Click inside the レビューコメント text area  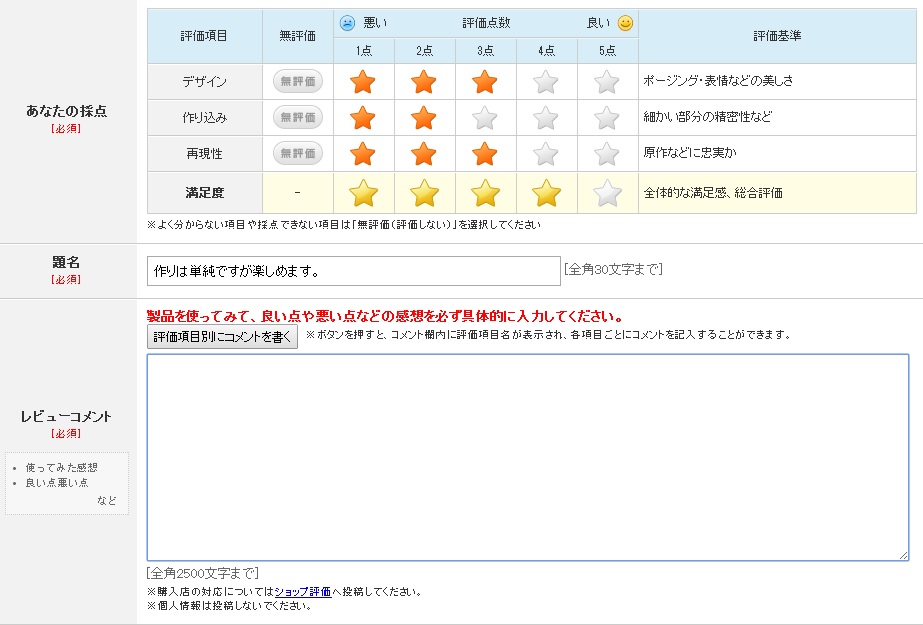click(x=527, y=457)
